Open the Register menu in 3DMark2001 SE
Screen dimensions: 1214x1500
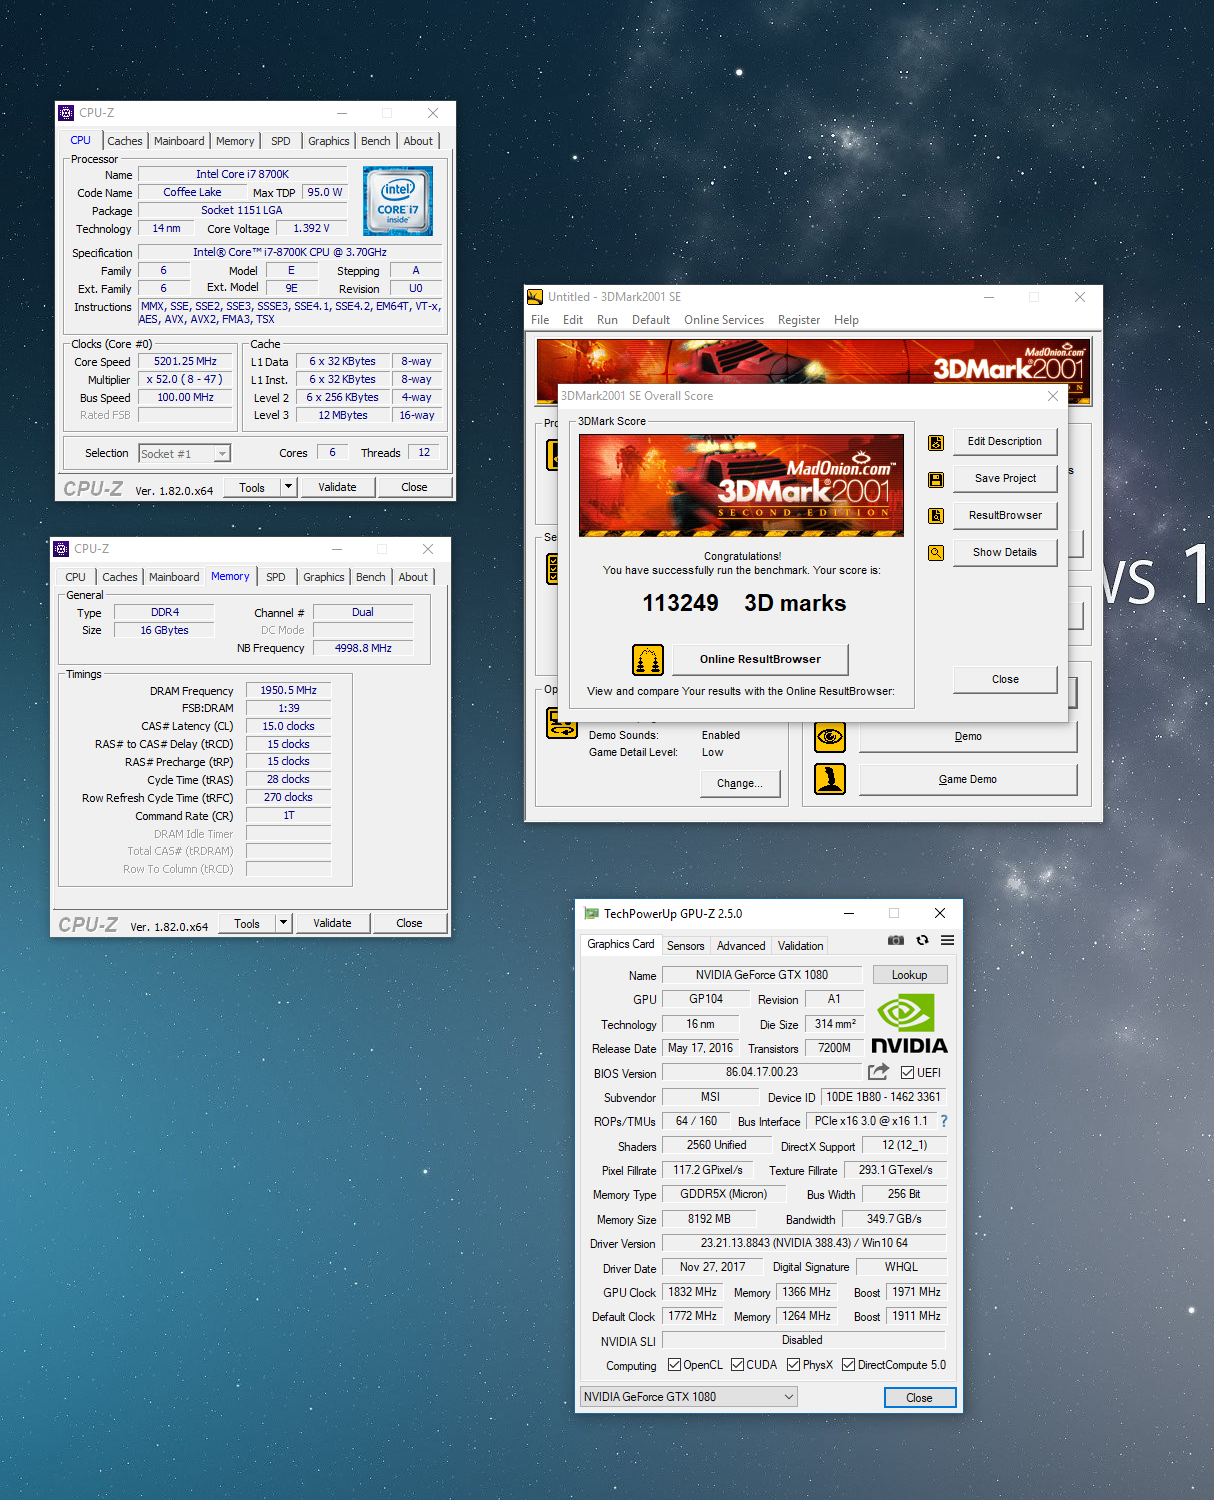[x=799, y=320]
